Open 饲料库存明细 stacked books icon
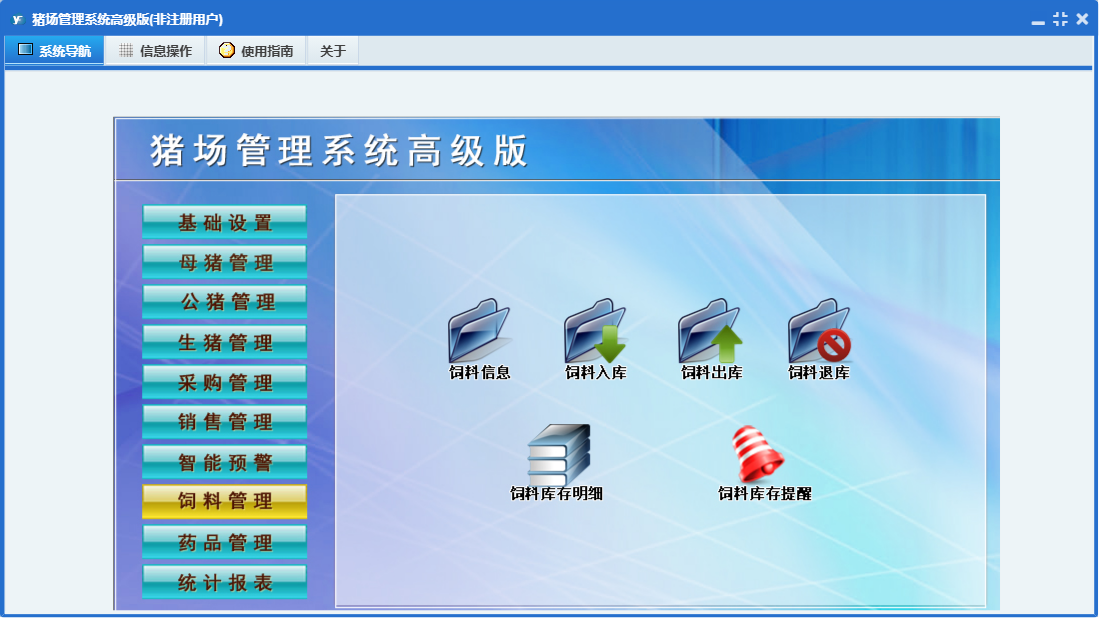Screen dimensions: 1099x618 click(x=559, y=454)
